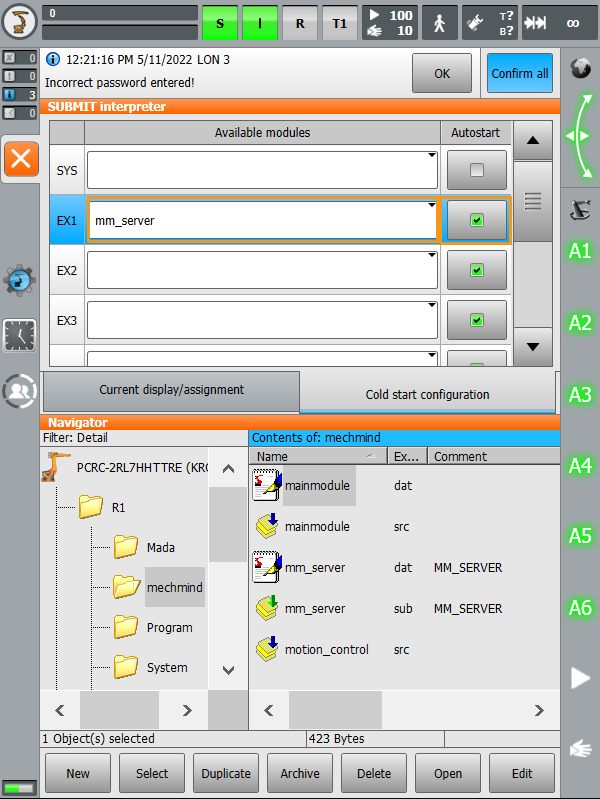Click the drives status I indicator
The image size is (600, 799).
[x=259, y=23]
